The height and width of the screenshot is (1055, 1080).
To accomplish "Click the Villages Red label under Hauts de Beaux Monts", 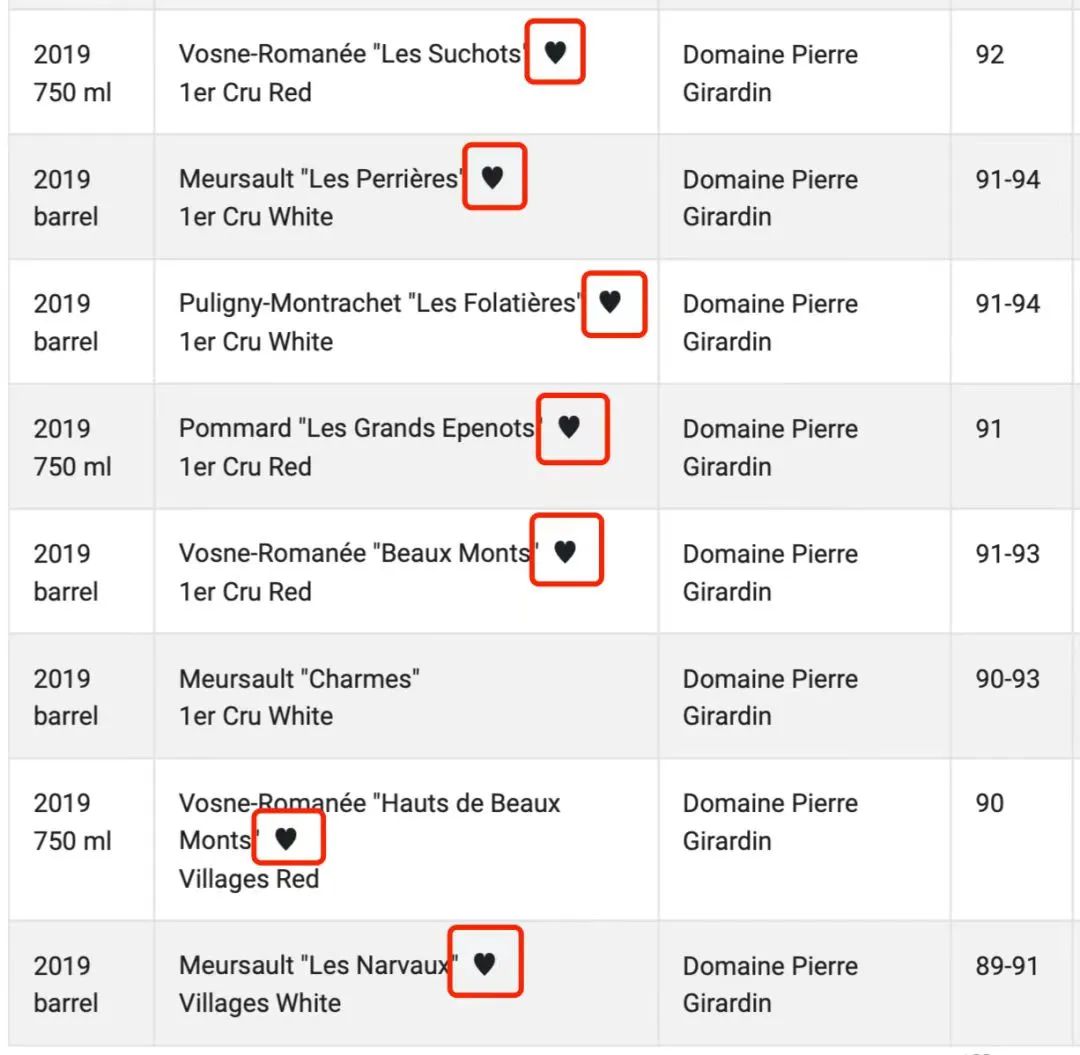I will 249,879.
